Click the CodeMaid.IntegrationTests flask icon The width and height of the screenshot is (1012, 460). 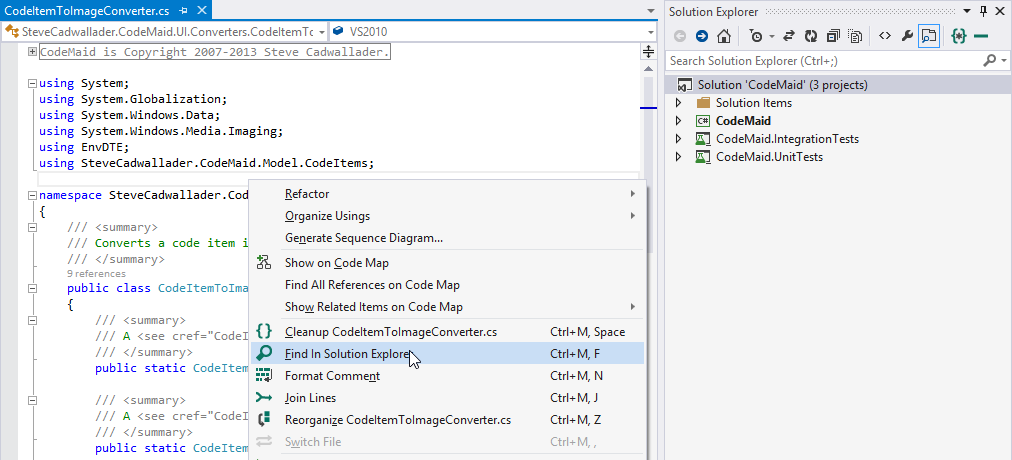pyautogui.click(x=703, y=139)
